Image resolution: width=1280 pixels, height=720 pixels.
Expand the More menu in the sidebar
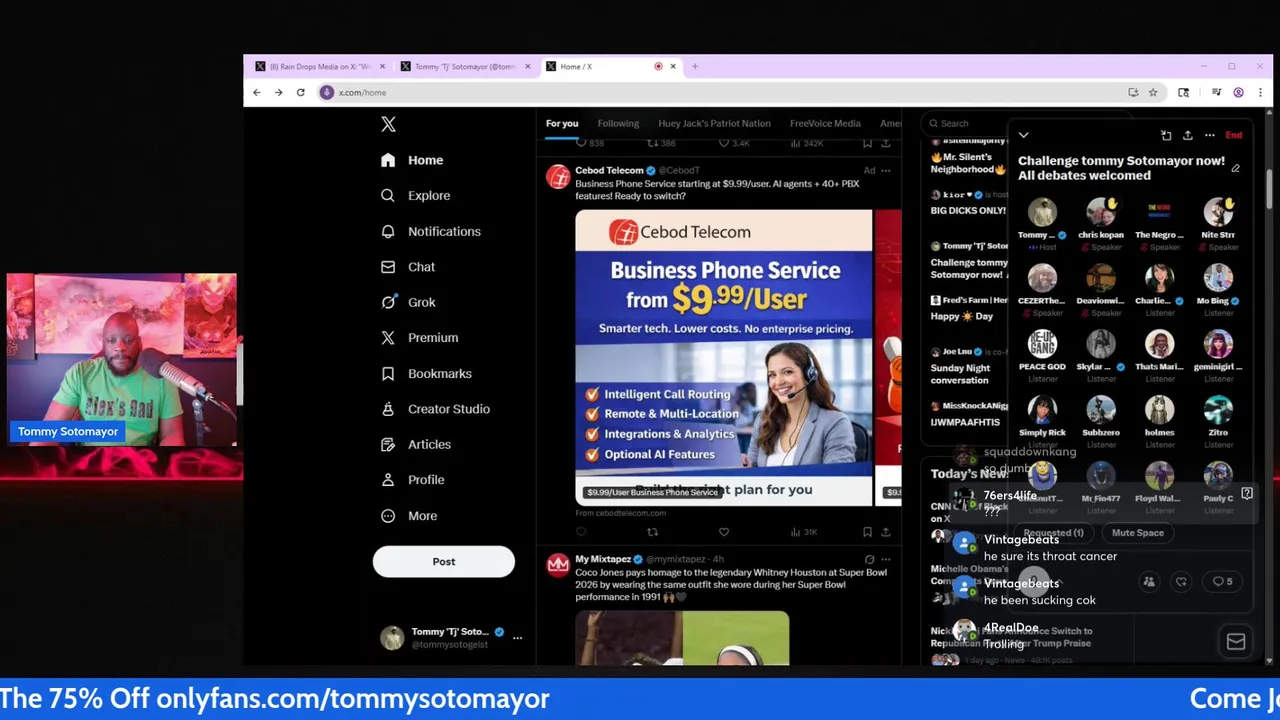click(x=409, y=516)
